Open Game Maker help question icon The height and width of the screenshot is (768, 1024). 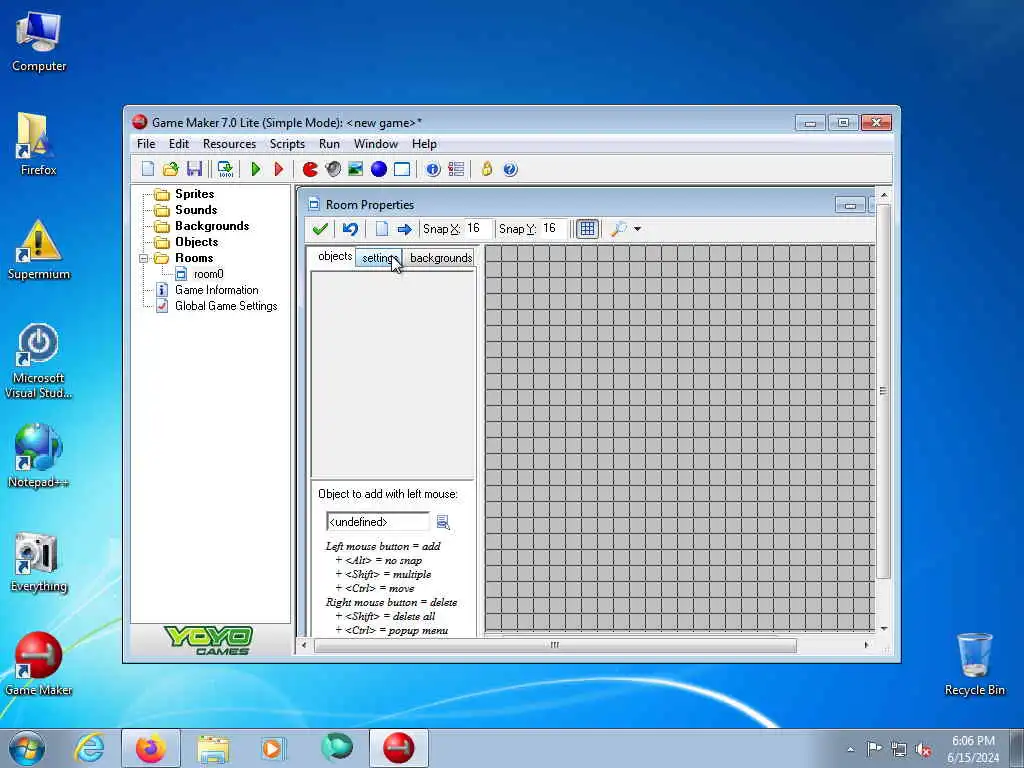coord(510,169)
